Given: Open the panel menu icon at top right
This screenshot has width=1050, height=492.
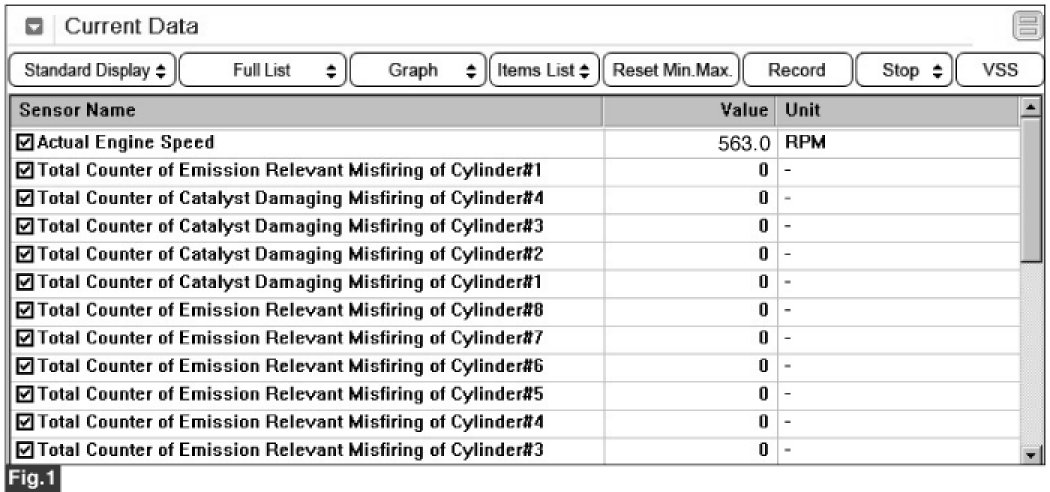Looking at the screenshot, I should (x=1026, y=26).
